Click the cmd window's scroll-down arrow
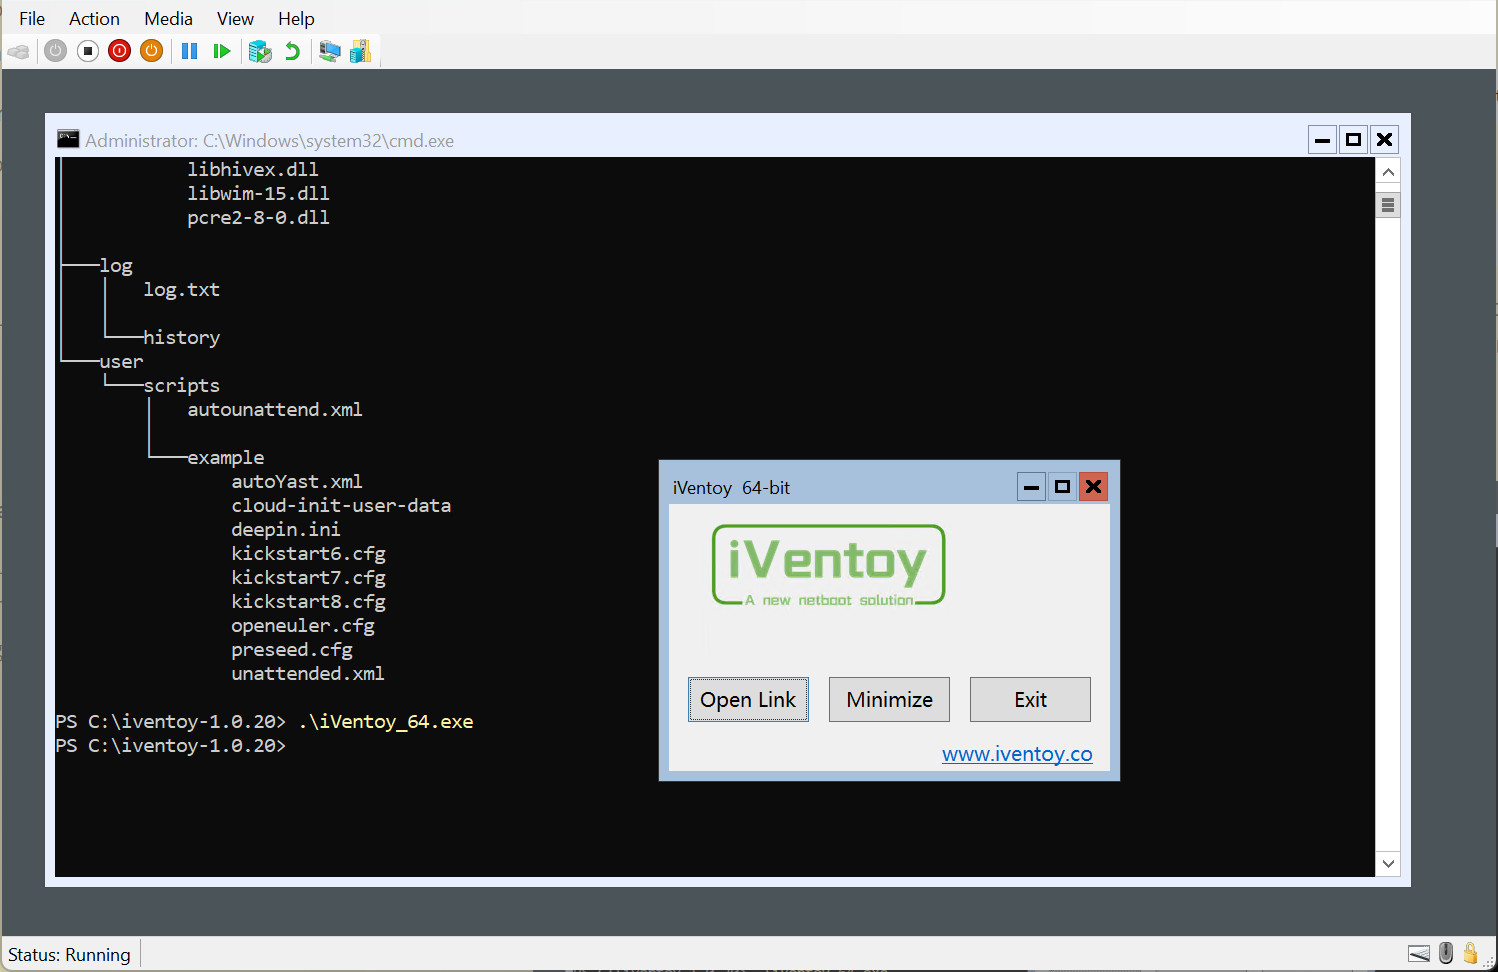 pyautogui.click(x=1388, y=863)
